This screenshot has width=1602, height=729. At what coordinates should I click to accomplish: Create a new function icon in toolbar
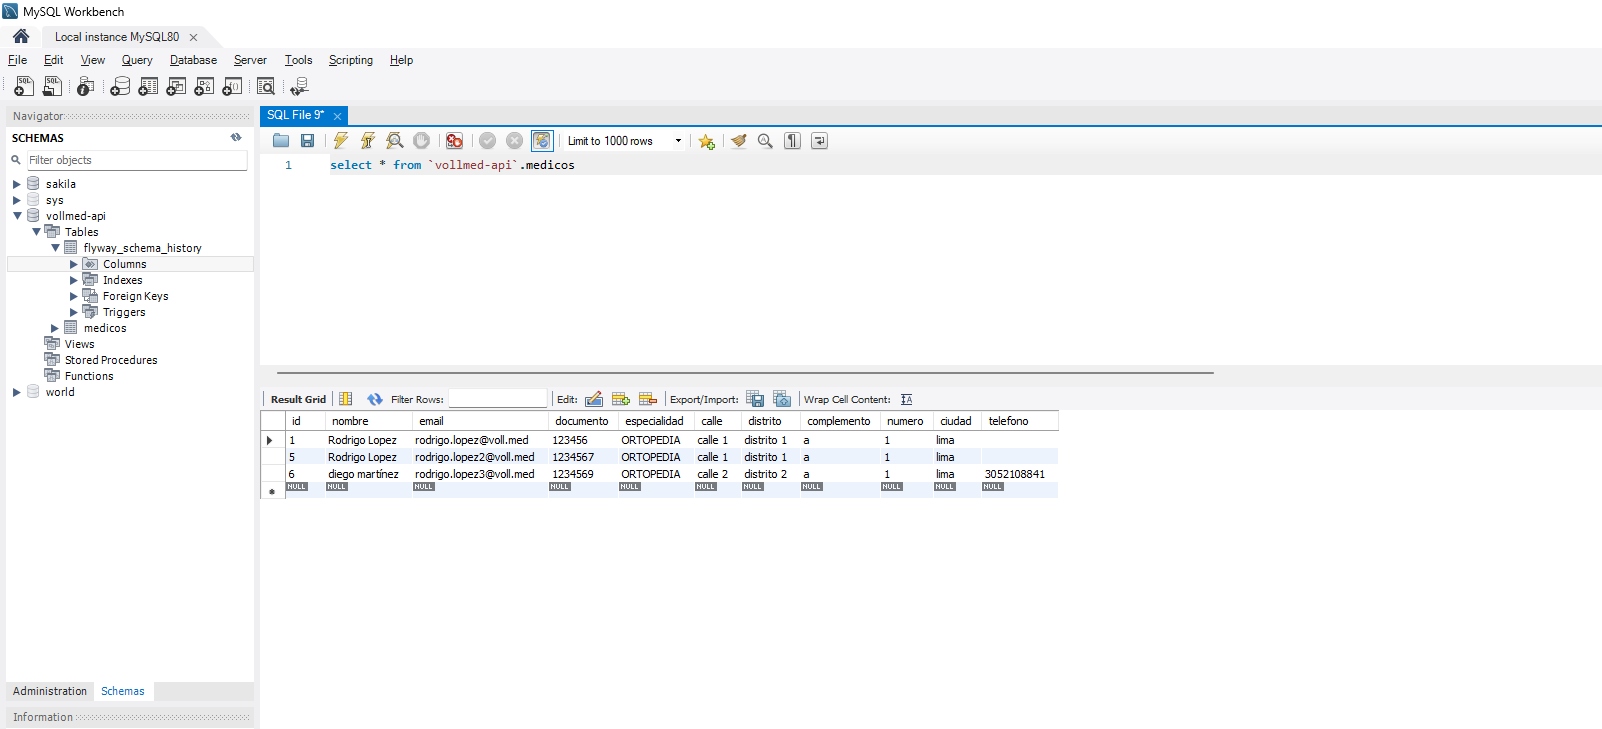(x=232, y=87)
